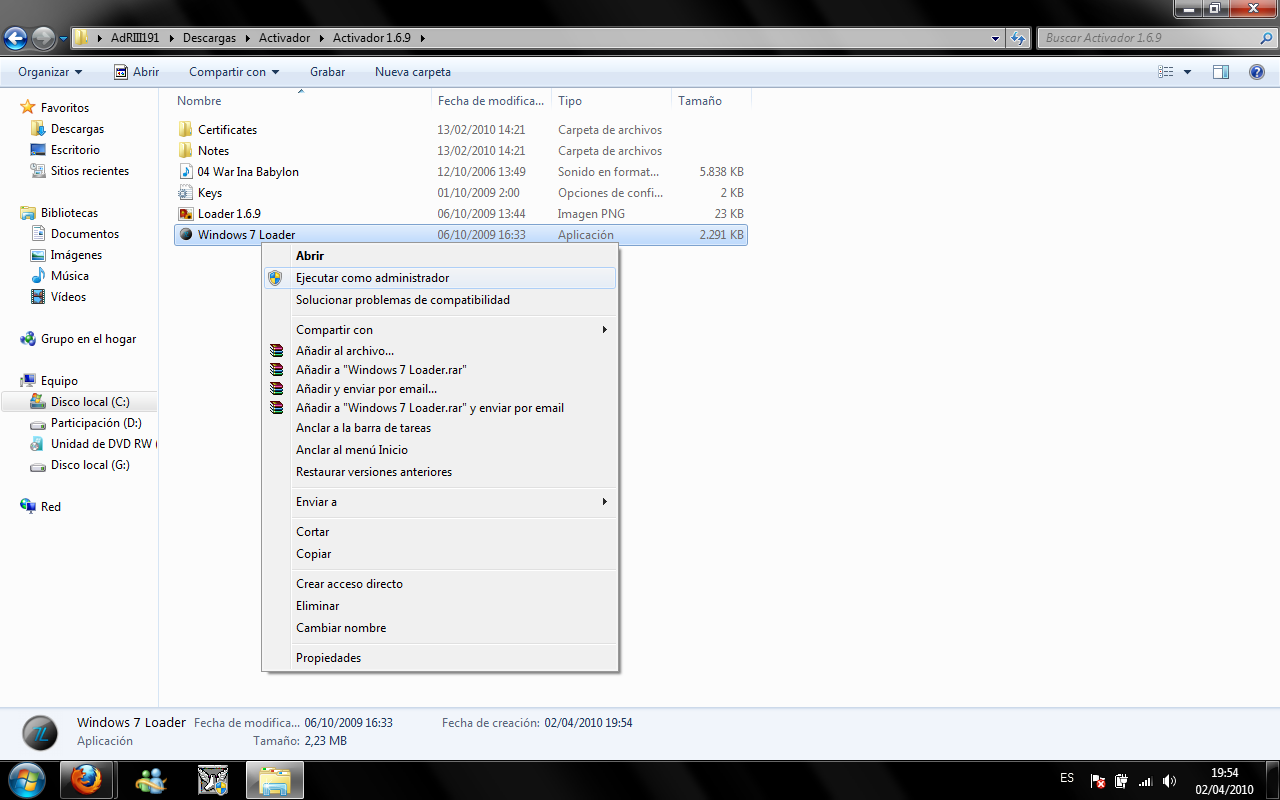Viewport: 1280px width, 800px height.
Task: Launch Firefox from the taskbar
Action: click(x=86, y=780)
